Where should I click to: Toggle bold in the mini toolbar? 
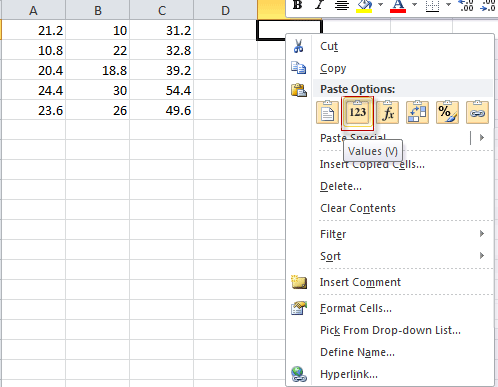coord(297,5)
